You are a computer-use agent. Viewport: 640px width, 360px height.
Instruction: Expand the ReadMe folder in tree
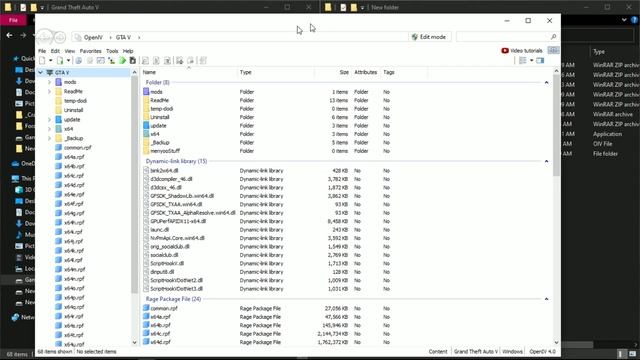tap(49, 91)
